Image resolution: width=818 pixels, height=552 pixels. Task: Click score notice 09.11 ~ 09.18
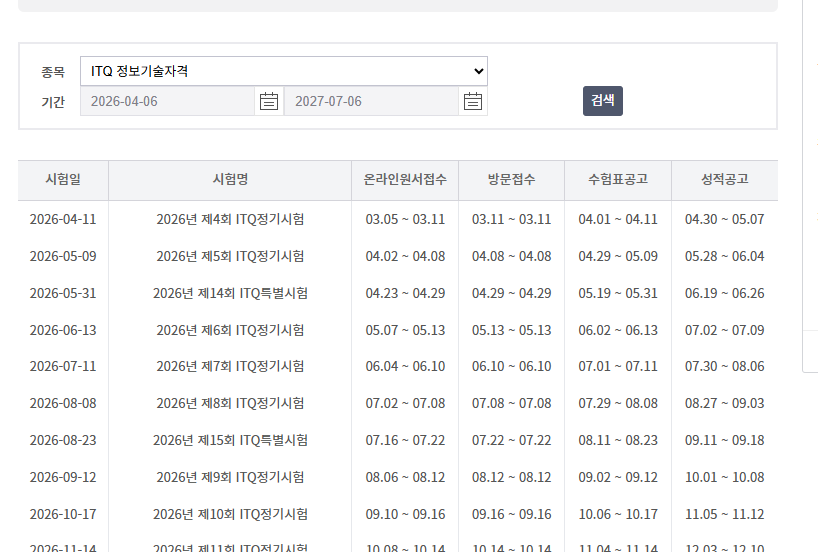(x=725, y=440)
